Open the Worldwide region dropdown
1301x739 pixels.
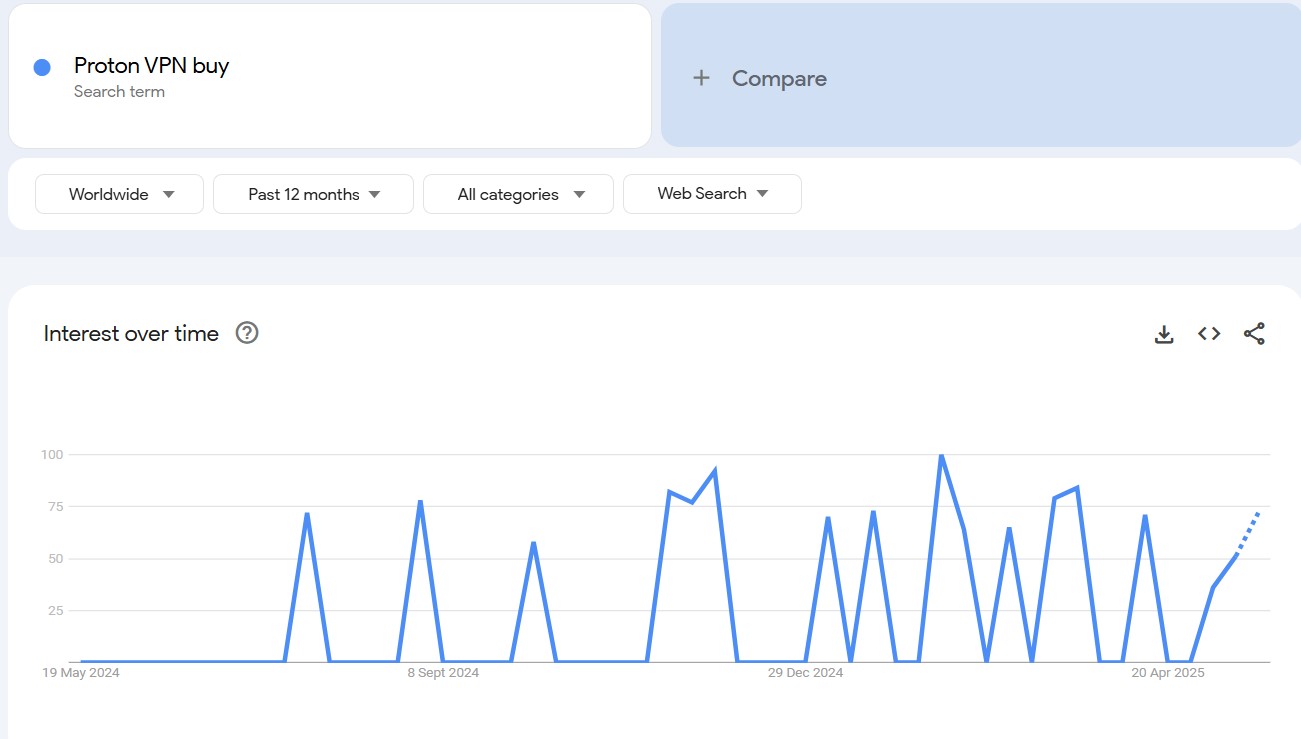tap(119, 194)
